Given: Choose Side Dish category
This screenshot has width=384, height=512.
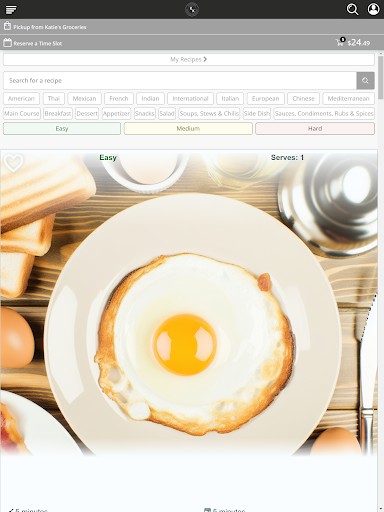Looking at the screenshot, I should [257, 114].
